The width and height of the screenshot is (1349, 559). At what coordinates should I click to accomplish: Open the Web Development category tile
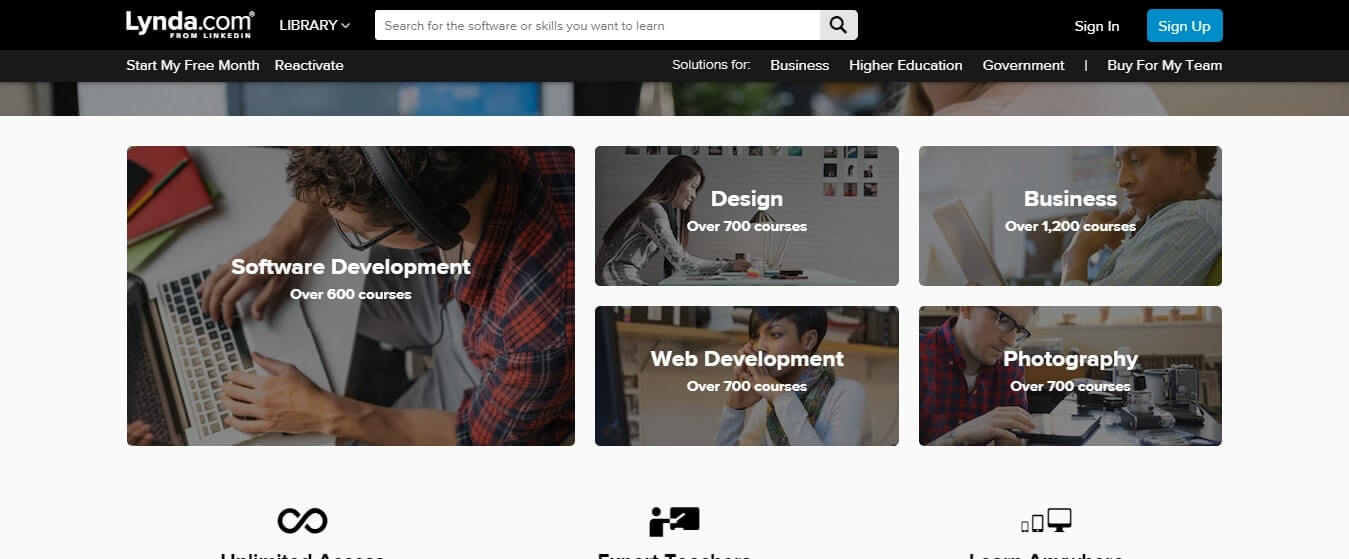point(747,376)
